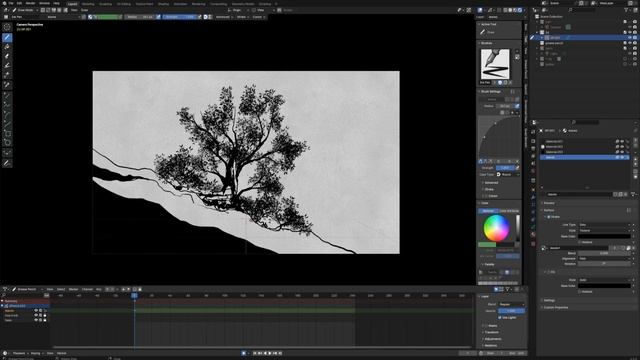The height and width of the screenshot is (360, 640).
Task: Select the Tint tool in left toolbar
Action: coord(7,66)
